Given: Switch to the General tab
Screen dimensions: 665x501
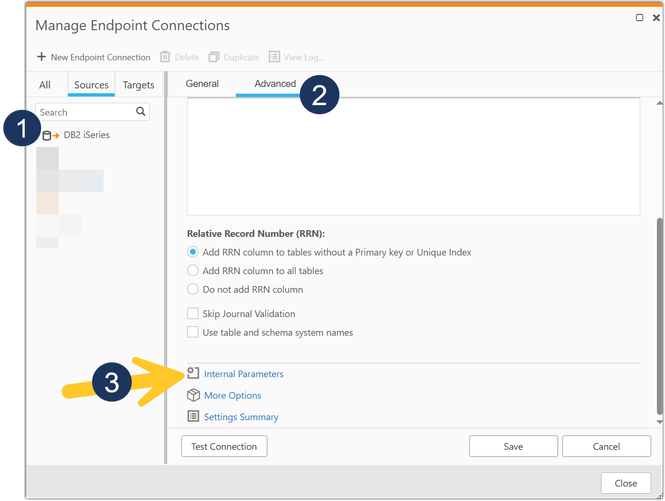Looking at the screenshot, I should click(x=202, y=84).
